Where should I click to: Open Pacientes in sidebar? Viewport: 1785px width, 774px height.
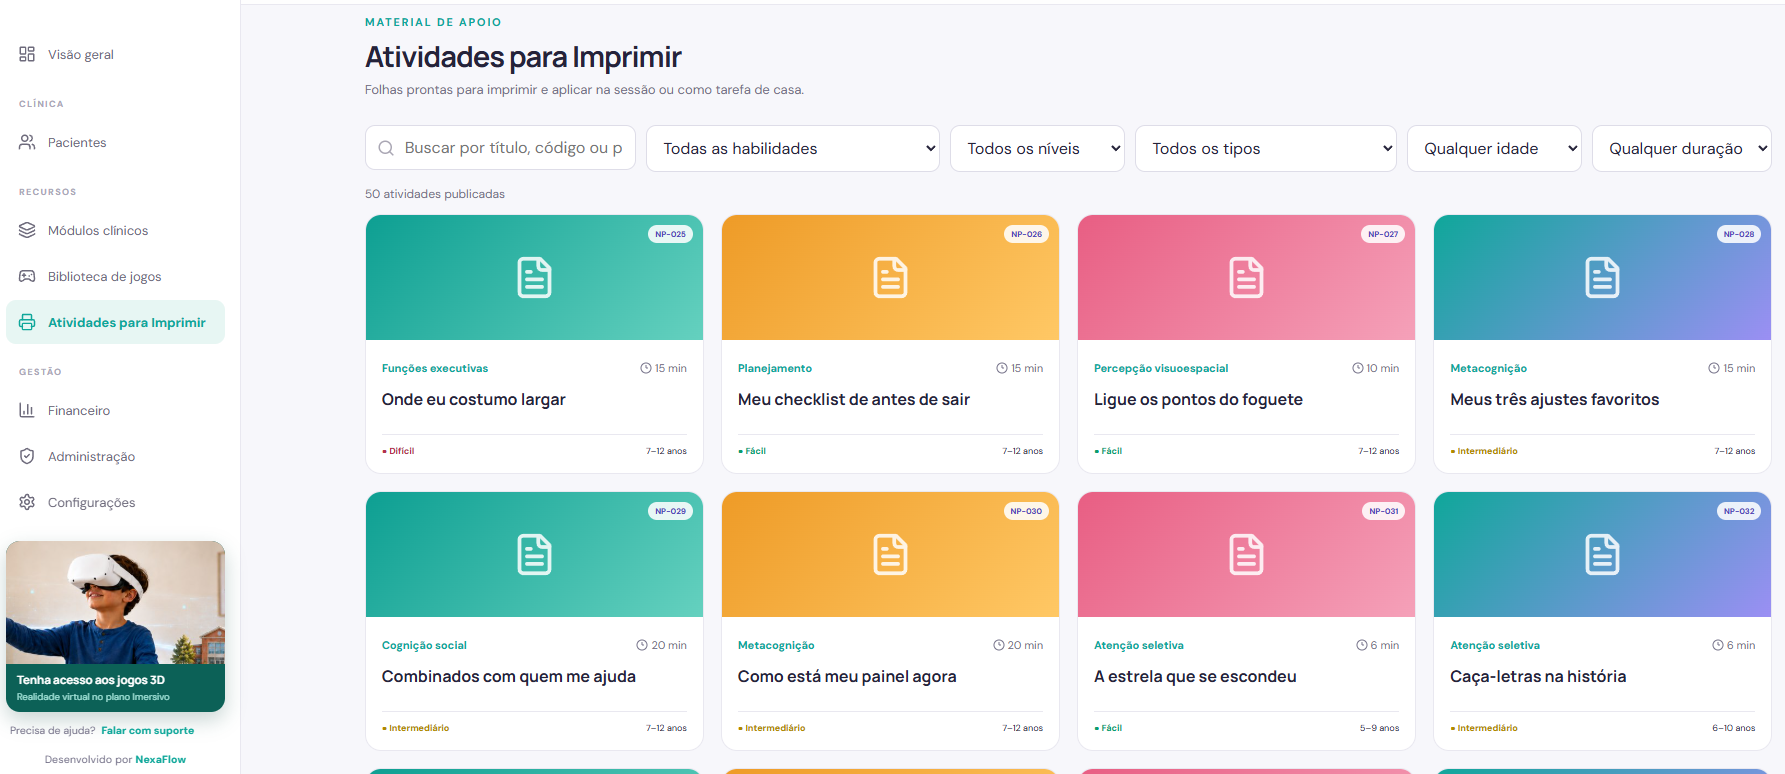(115, 142)
